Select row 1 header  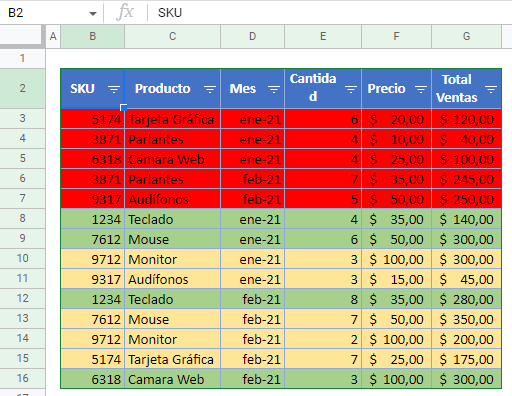(22, 58)
